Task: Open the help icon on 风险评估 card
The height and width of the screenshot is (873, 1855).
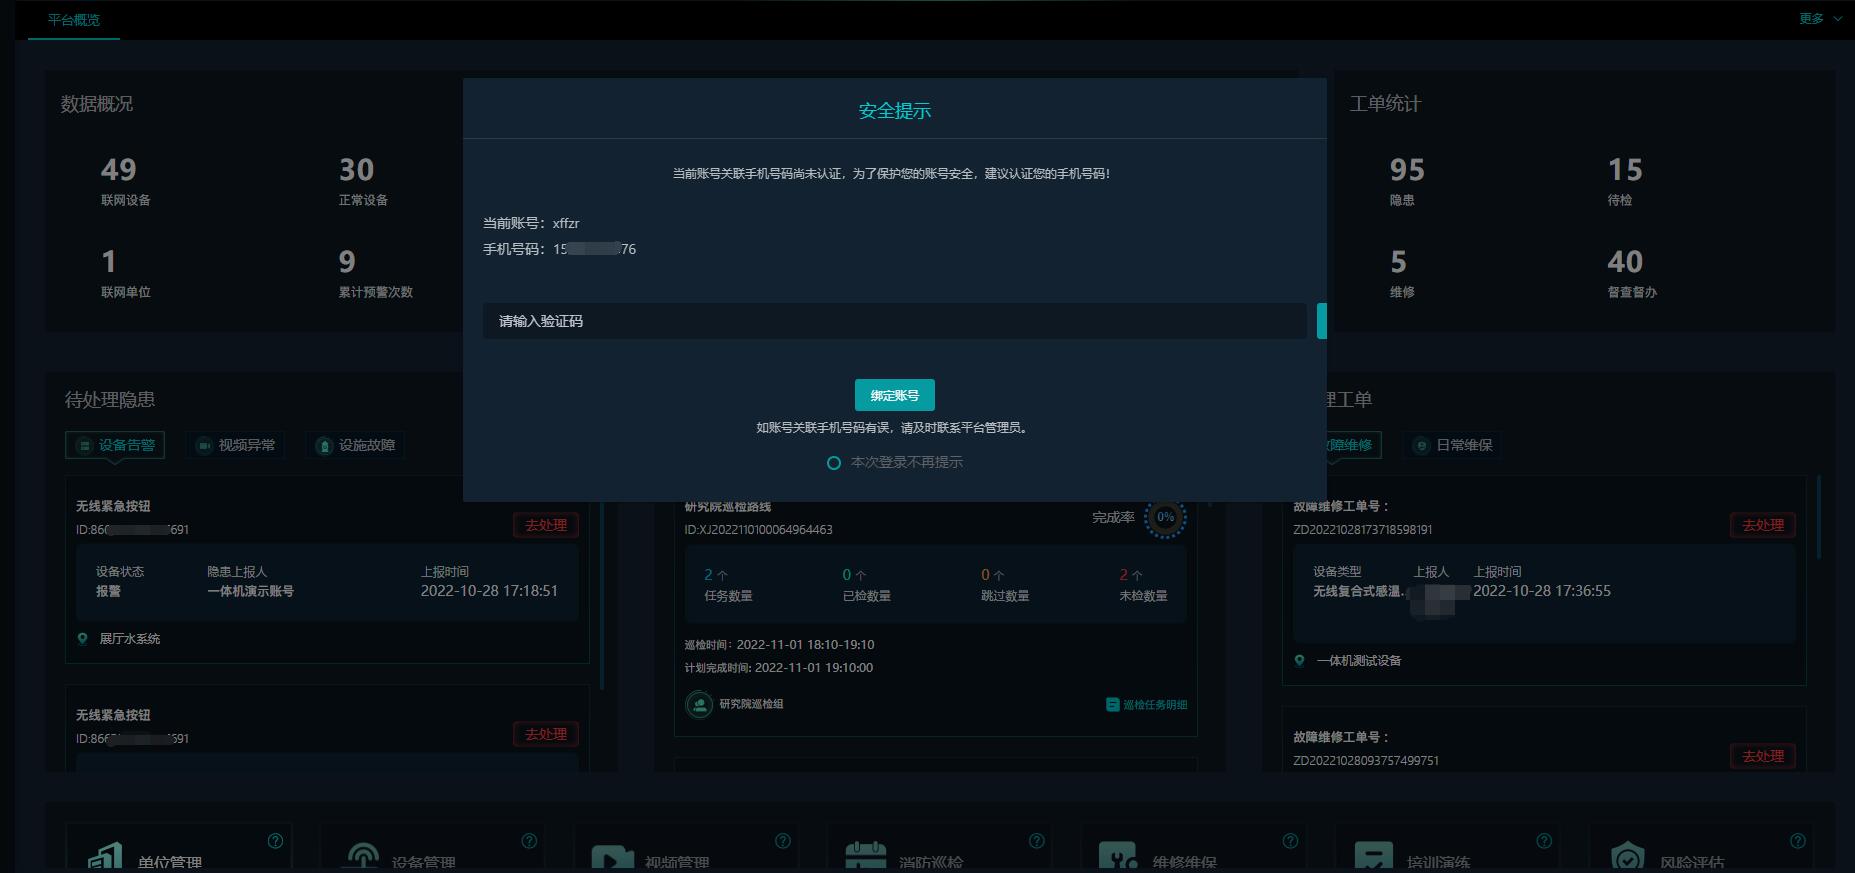Action: point(1798,841)
